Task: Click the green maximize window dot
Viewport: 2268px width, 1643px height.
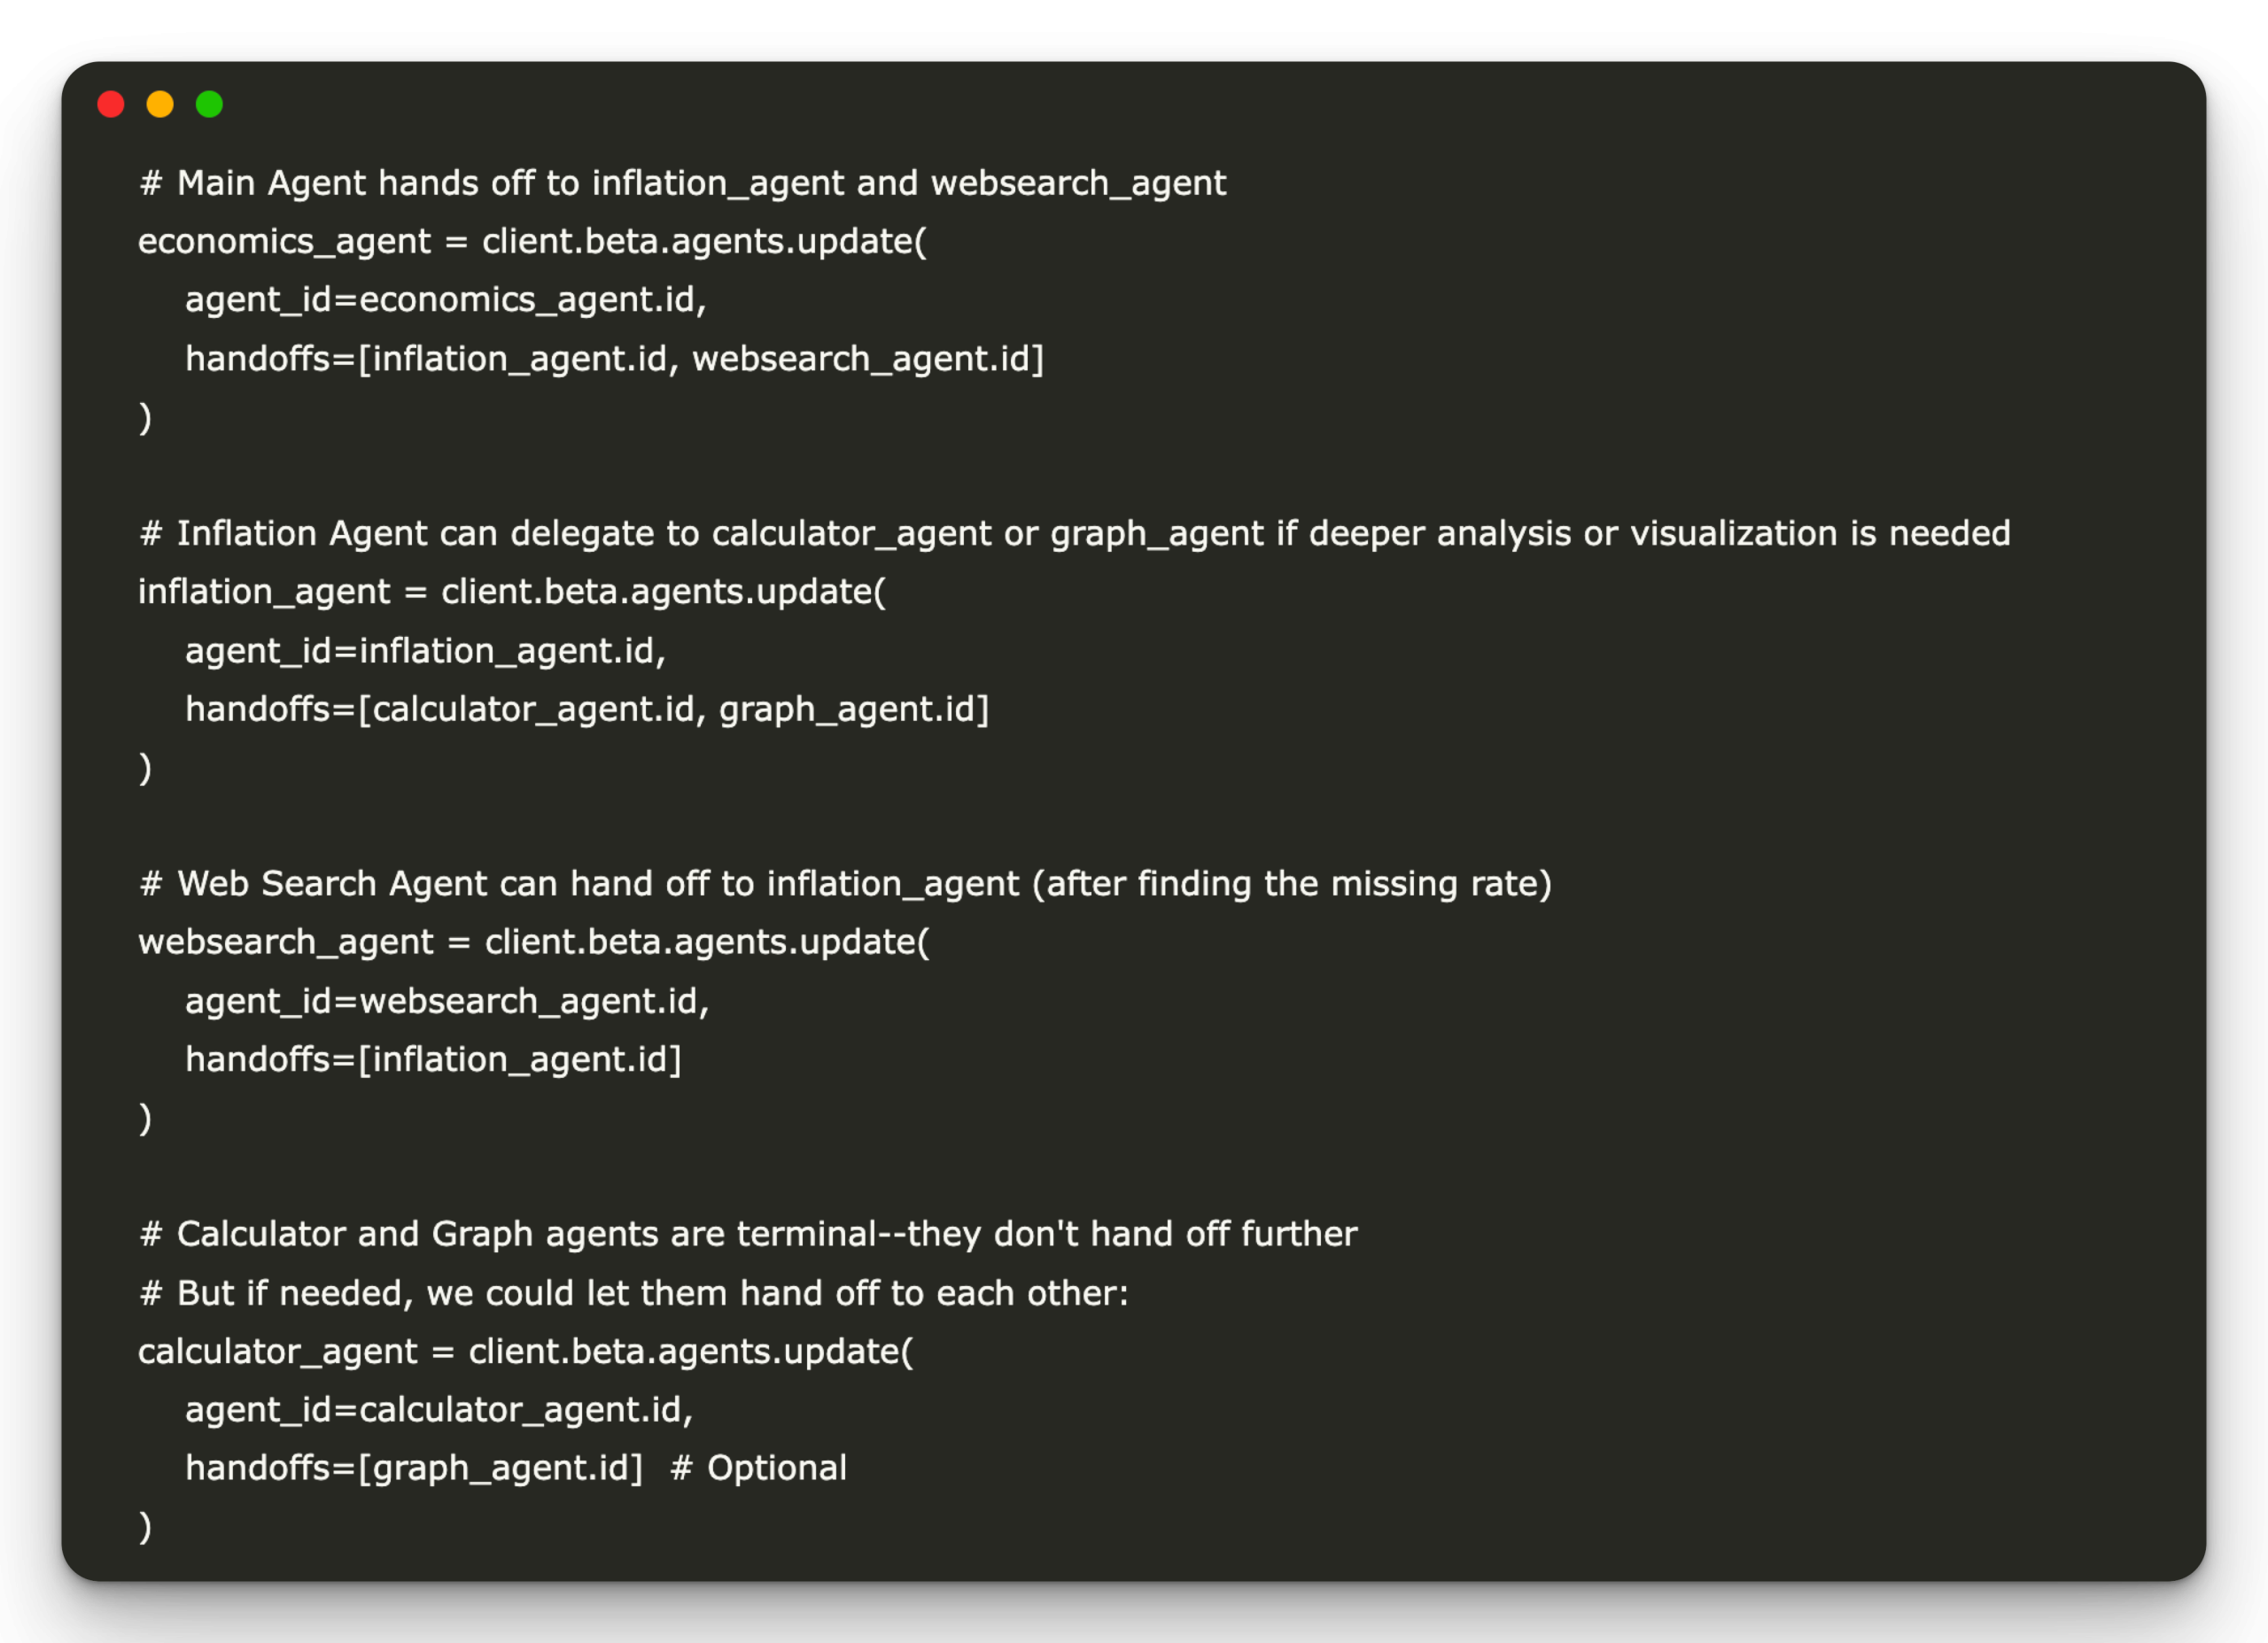Action: click(209, 104)
